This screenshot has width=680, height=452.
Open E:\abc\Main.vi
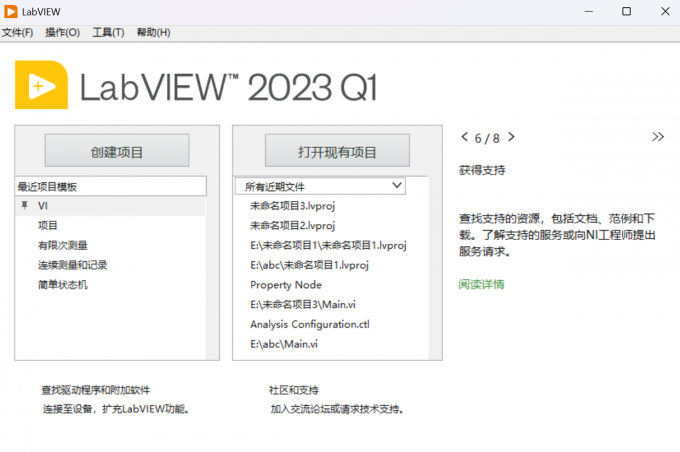tap(284, 344)
